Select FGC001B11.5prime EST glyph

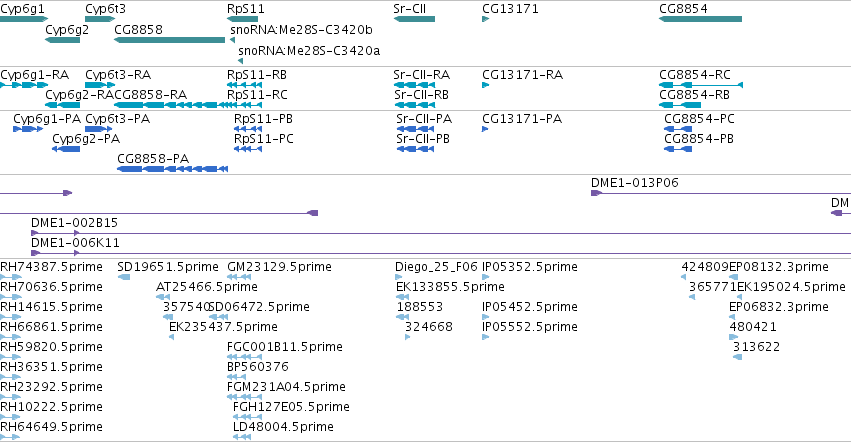click(x=244, y=357)
